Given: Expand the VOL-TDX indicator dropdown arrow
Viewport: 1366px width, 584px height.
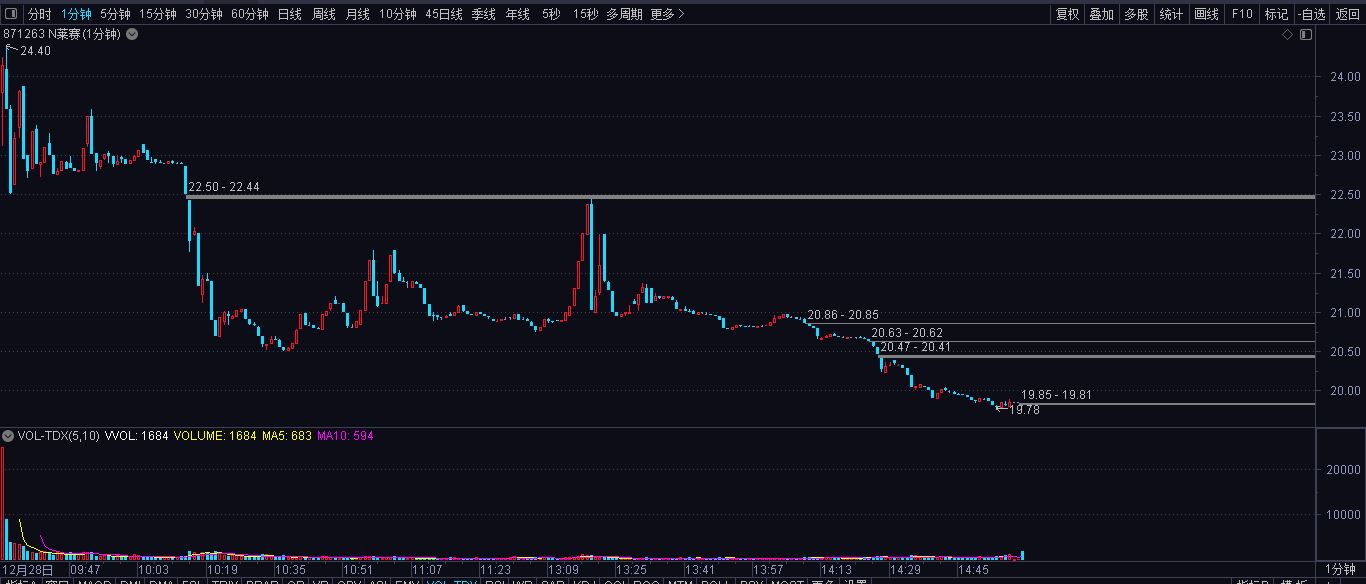Looking at the screenshot, I should pos(8,436).
